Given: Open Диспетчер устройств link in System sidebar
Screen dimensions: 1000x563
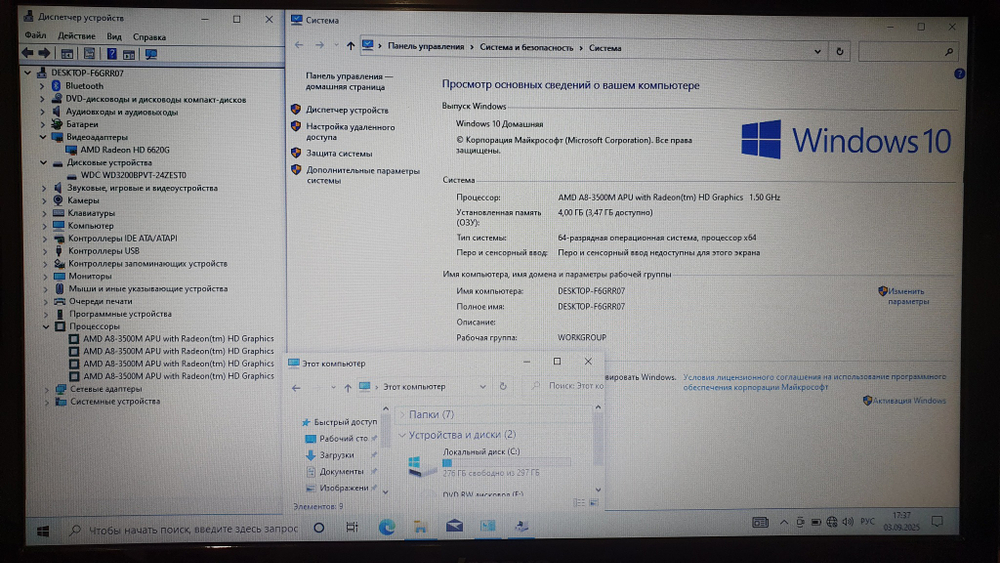Looking at the screenshot, I should coord(347,110).
